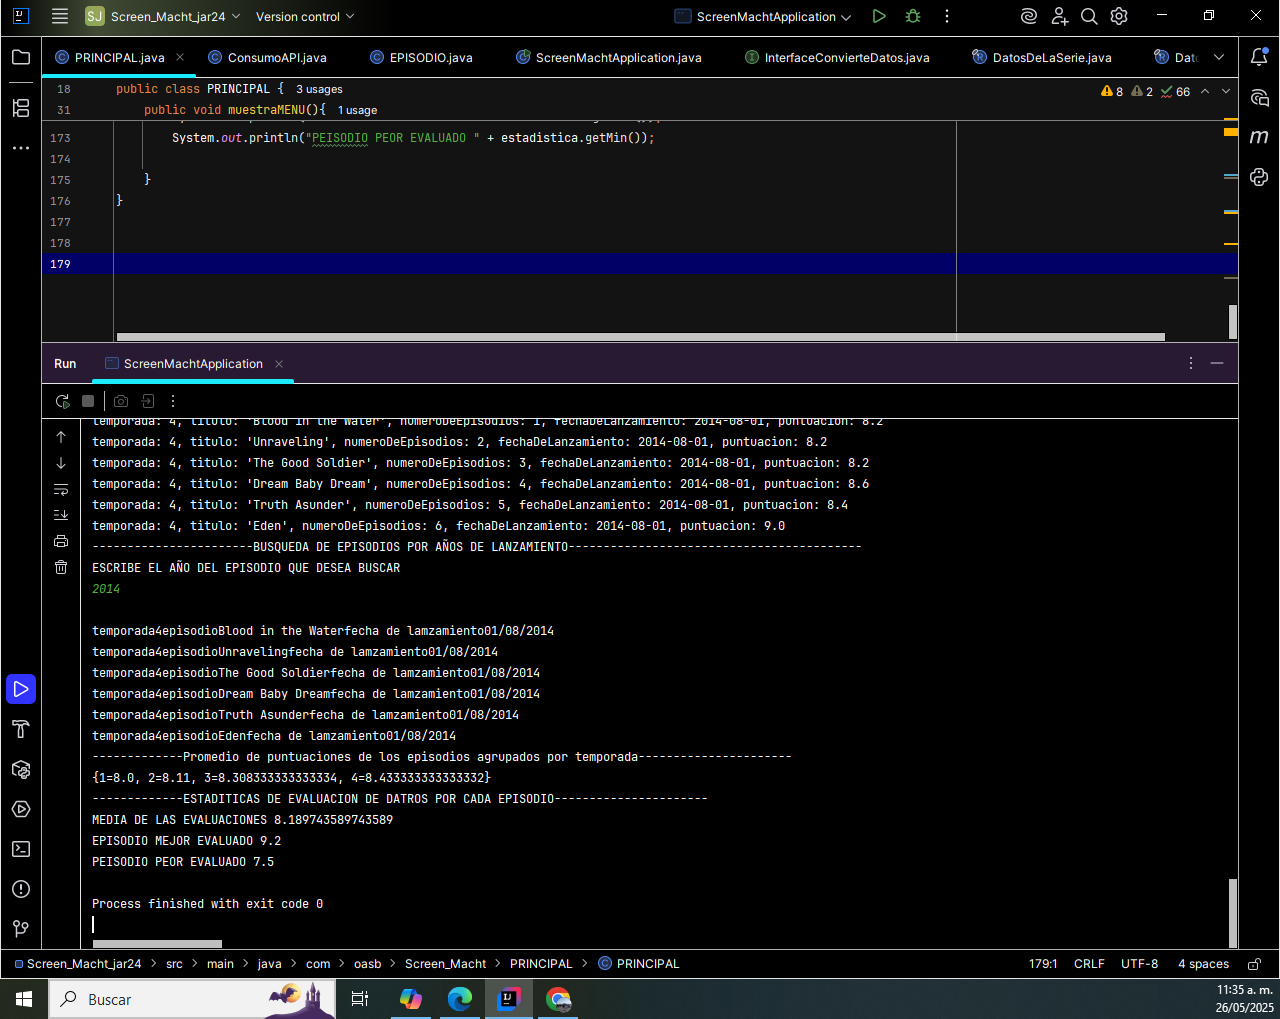Toggle the Build hammer tool window
The image size is (1280, 1019).
click(x=21, y=729)
